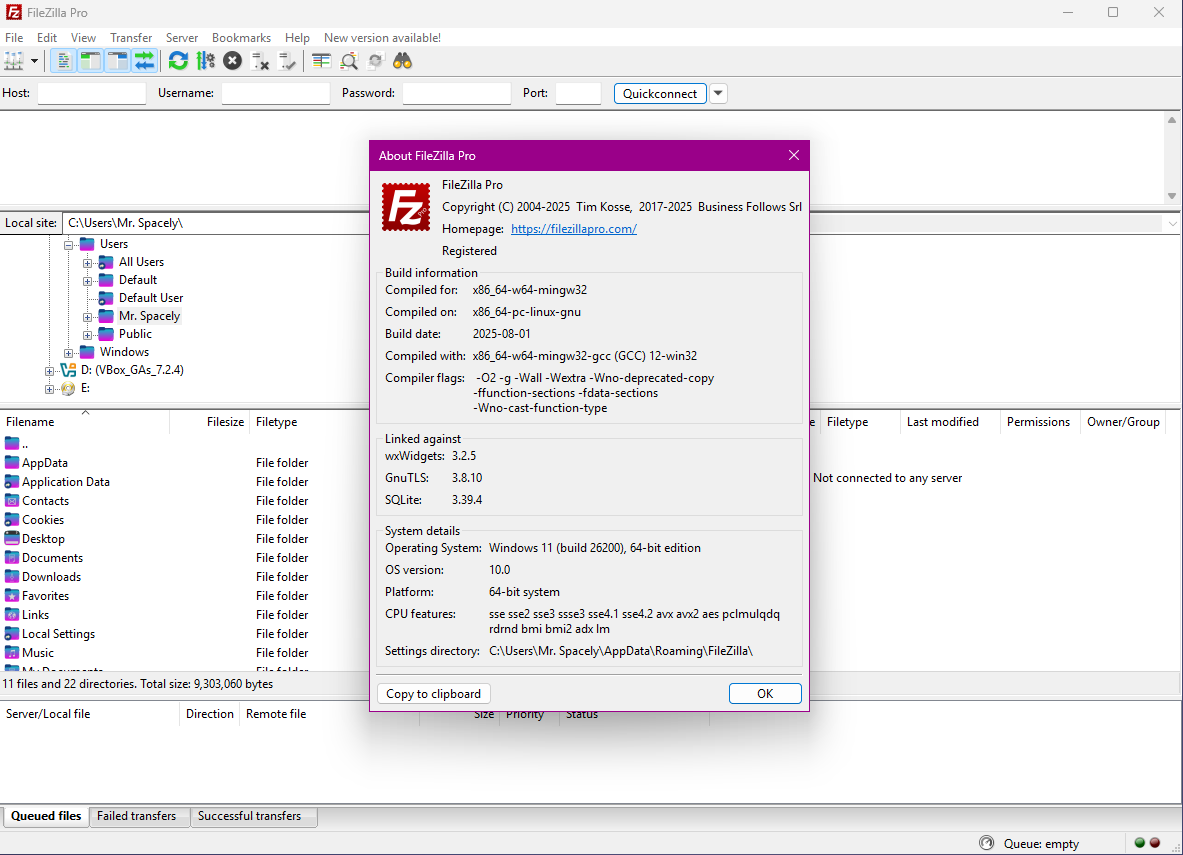Viewport: 1183px width, 855px height.
Task: Click the process queue toolbar icon
Action: (205, 61)
